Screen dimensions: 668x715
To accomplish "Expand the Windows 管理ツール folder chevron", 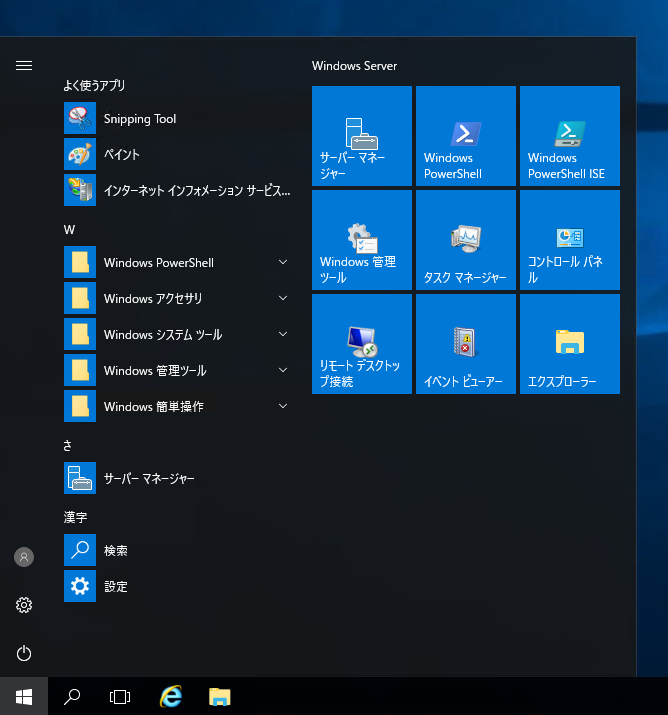I will 283,370.
